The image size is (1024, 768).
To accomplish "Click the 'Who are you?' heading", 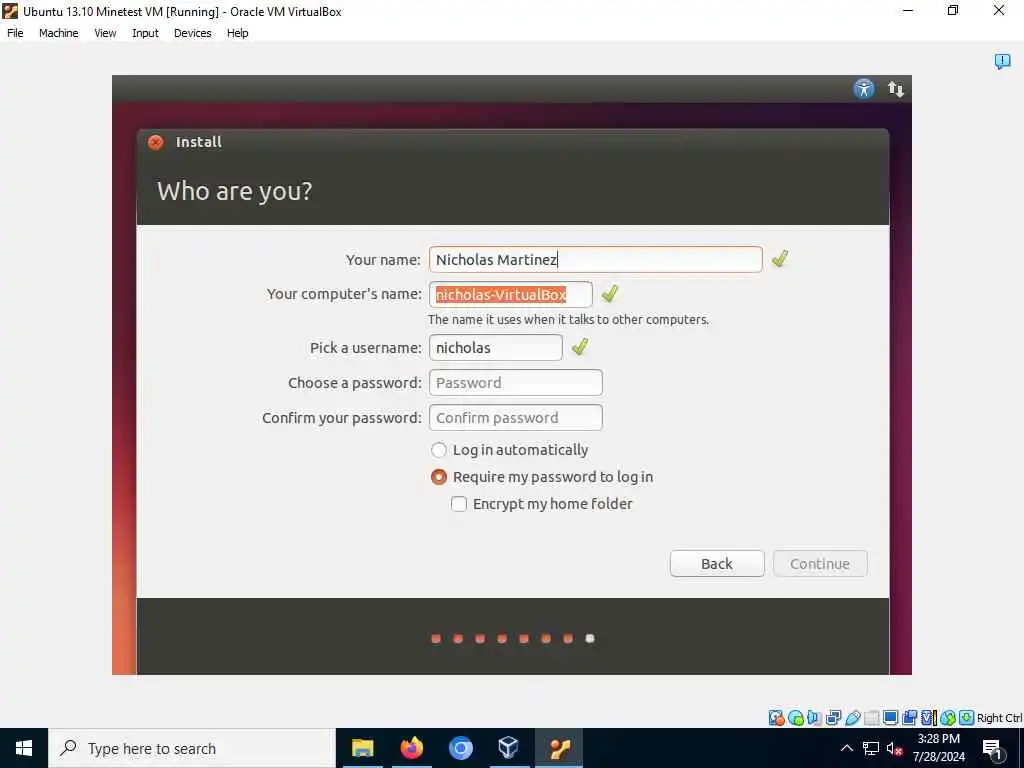I will pos(234,191).
